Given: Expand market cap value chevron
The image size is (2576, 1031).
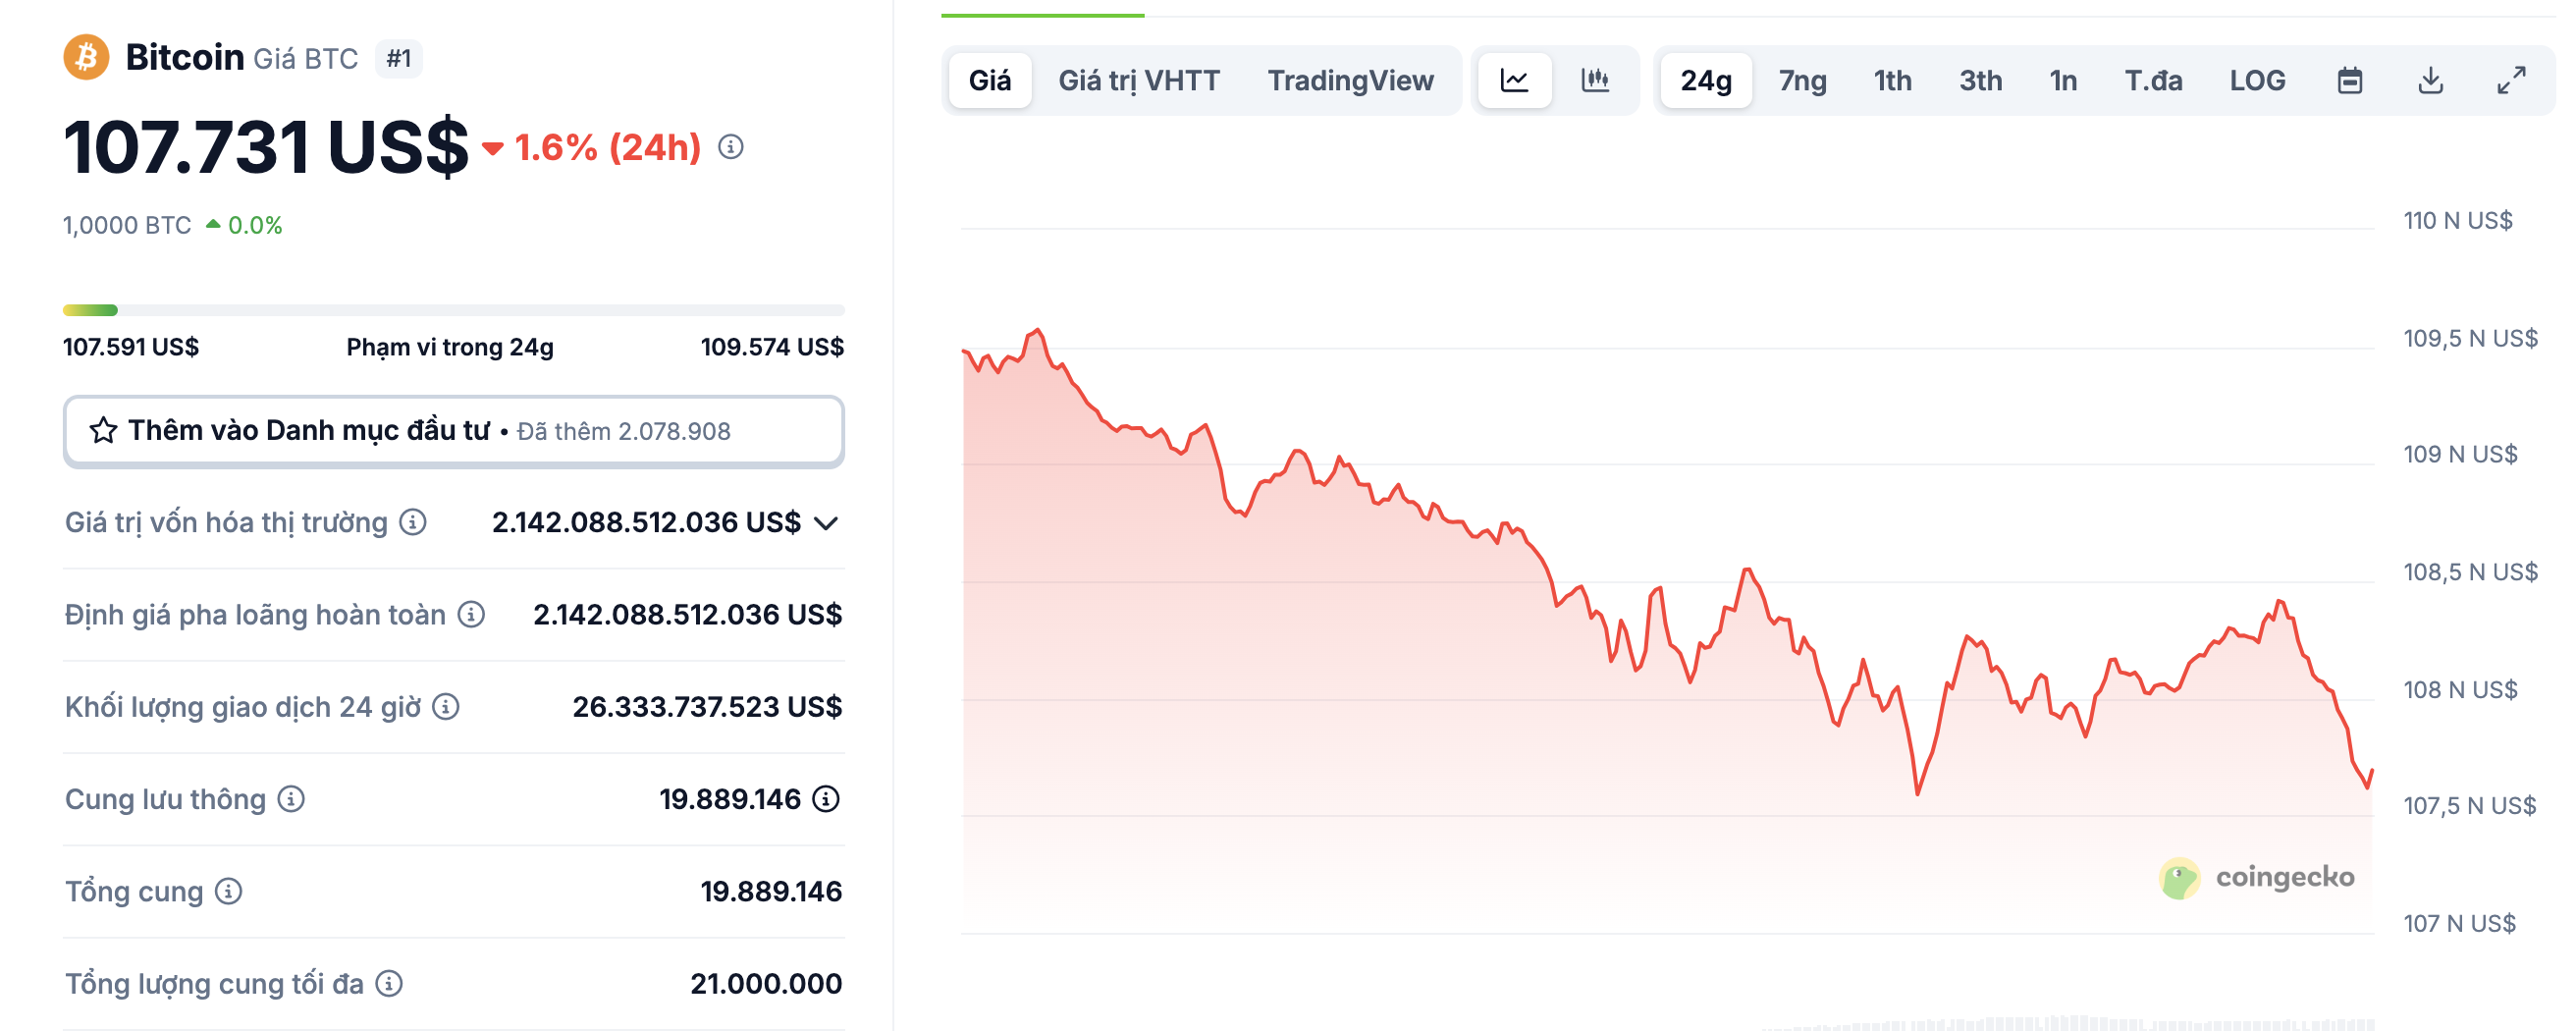Looking at the screenshot, I should (826, 523).
